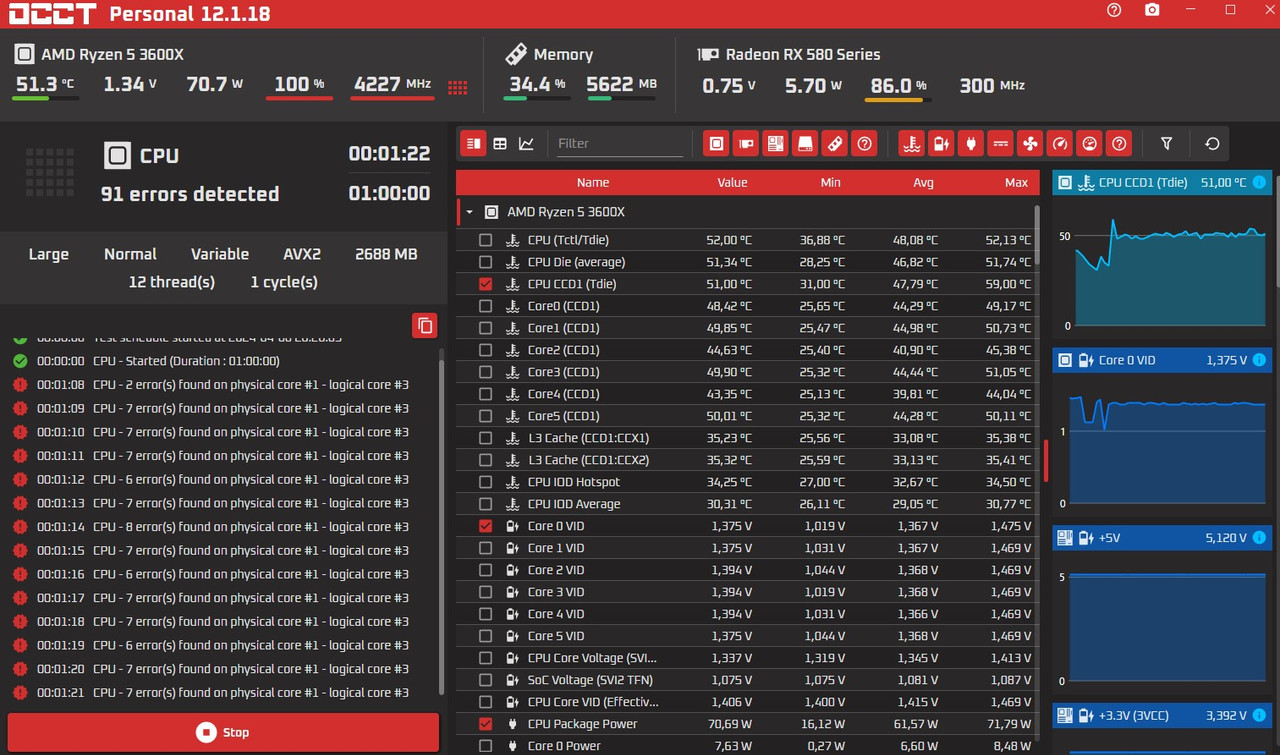Viewport: 1280px width, 755px height.
Task: Switch to the list view layout icon
Action: point(473,144)
